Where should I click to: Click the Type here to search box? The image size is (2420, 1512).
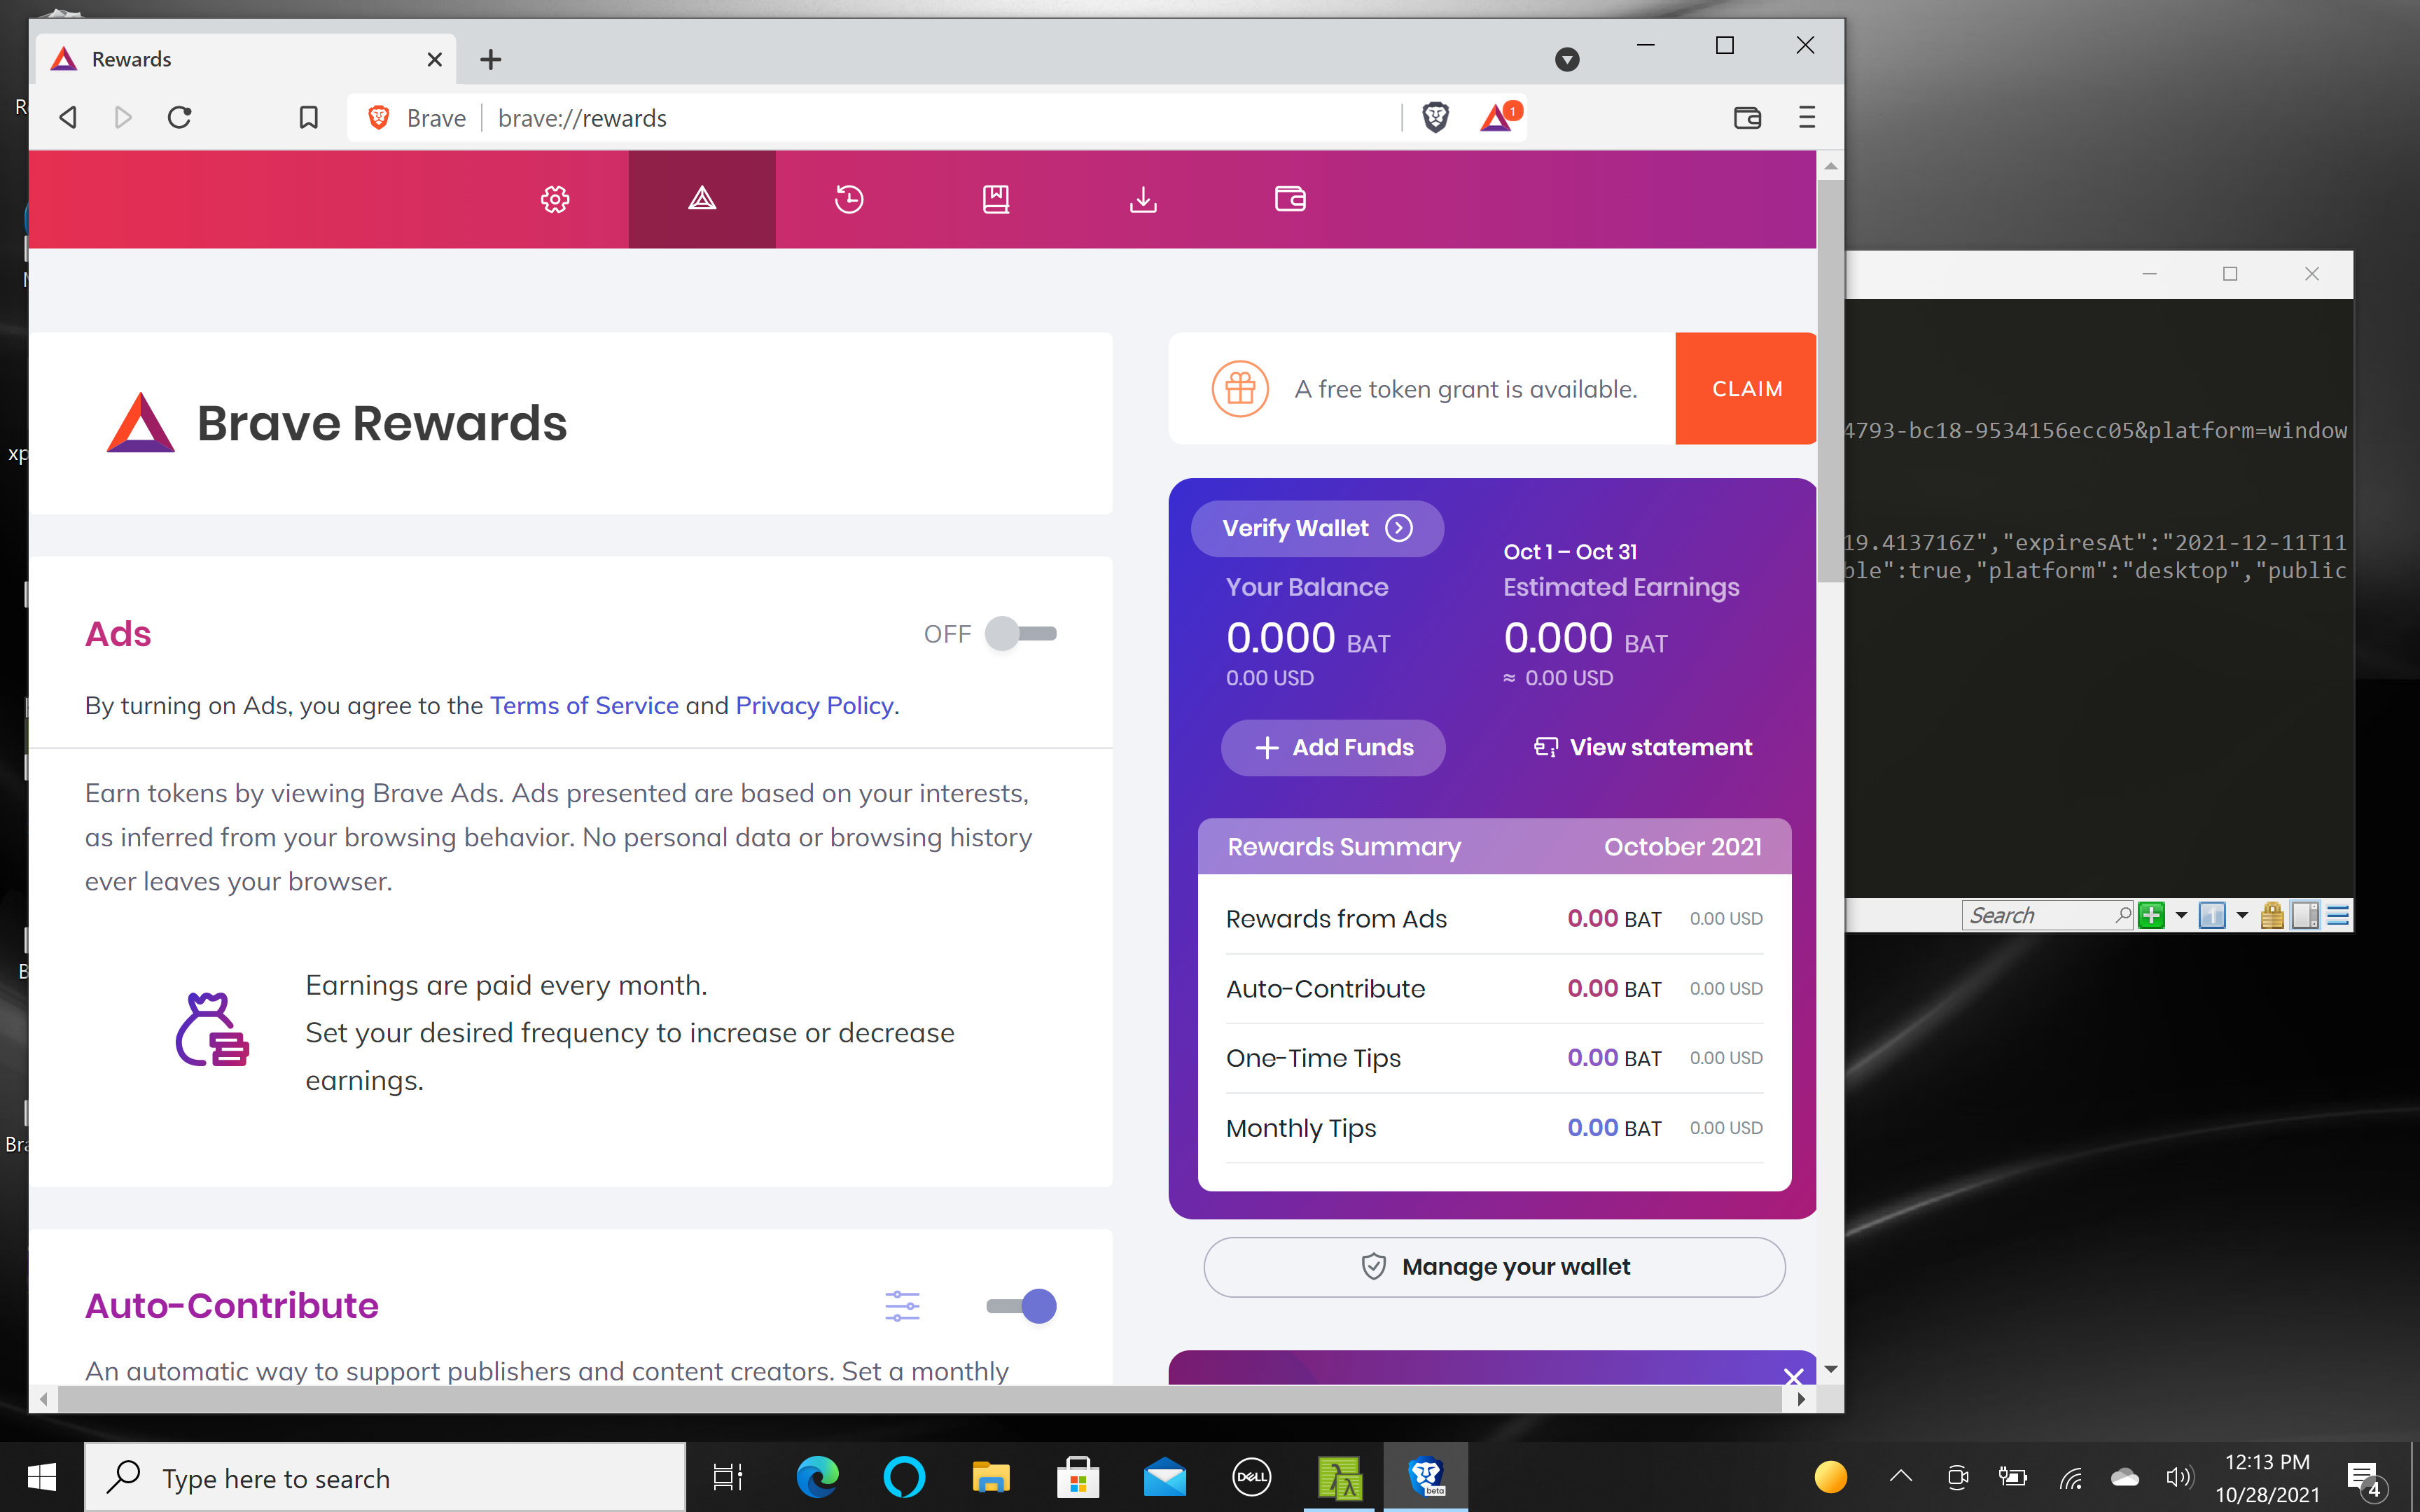(386, 1477)
